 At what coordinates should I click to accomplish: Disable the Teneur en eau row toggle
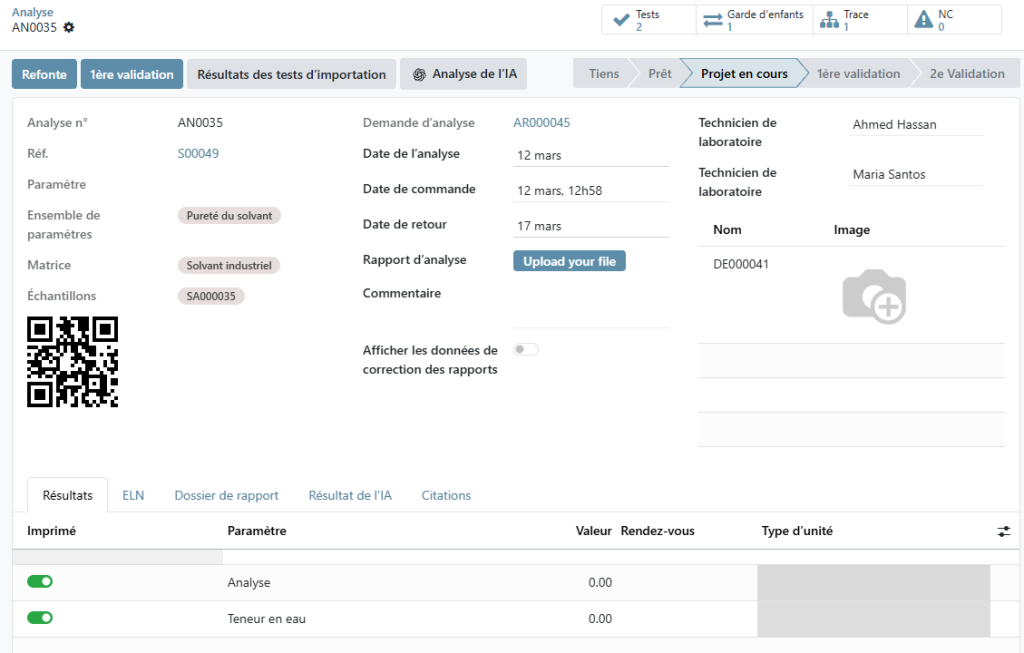click(39, 617)
